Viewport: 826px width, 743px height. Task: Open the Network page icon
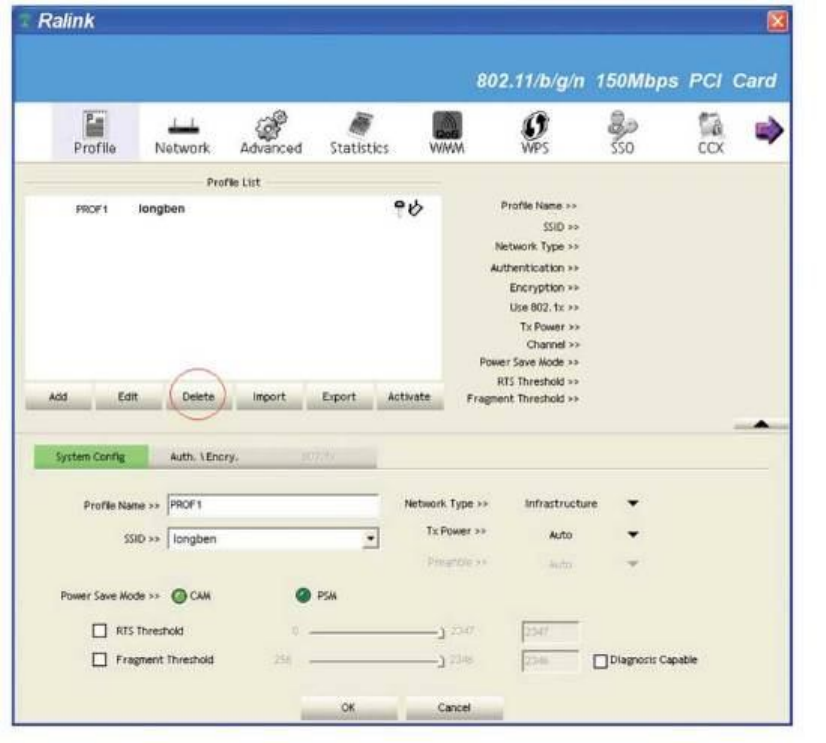pyautogui.click(x=183, y=132)
